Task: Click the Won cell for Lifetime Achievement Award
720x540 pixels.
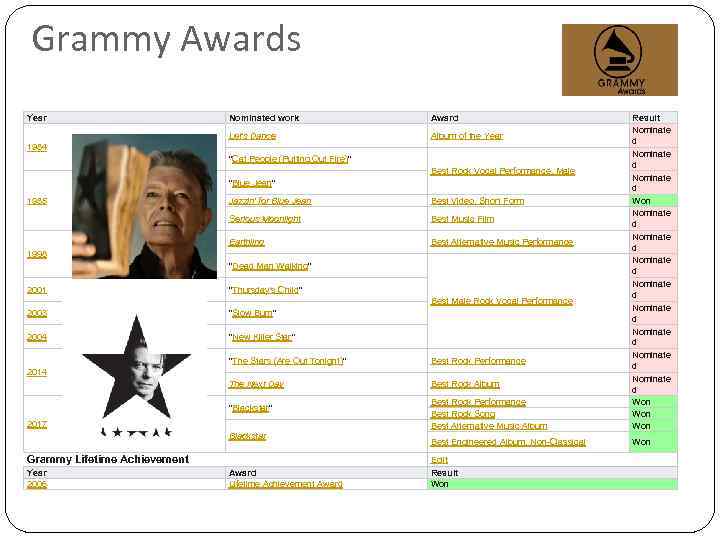Action: [552, 484]
